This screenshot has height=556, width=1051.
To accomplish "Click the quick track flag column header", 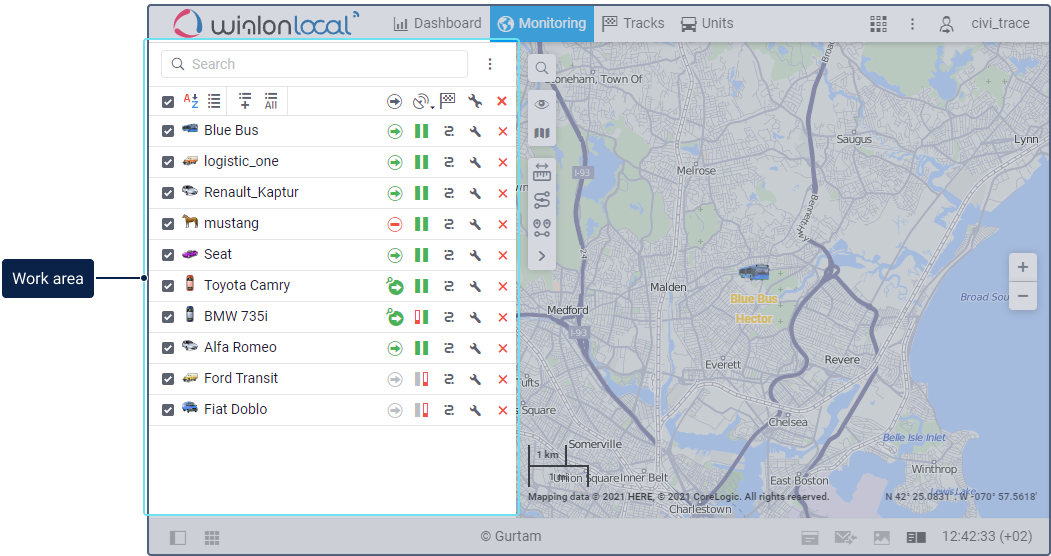I will click(x=448, y=101).
